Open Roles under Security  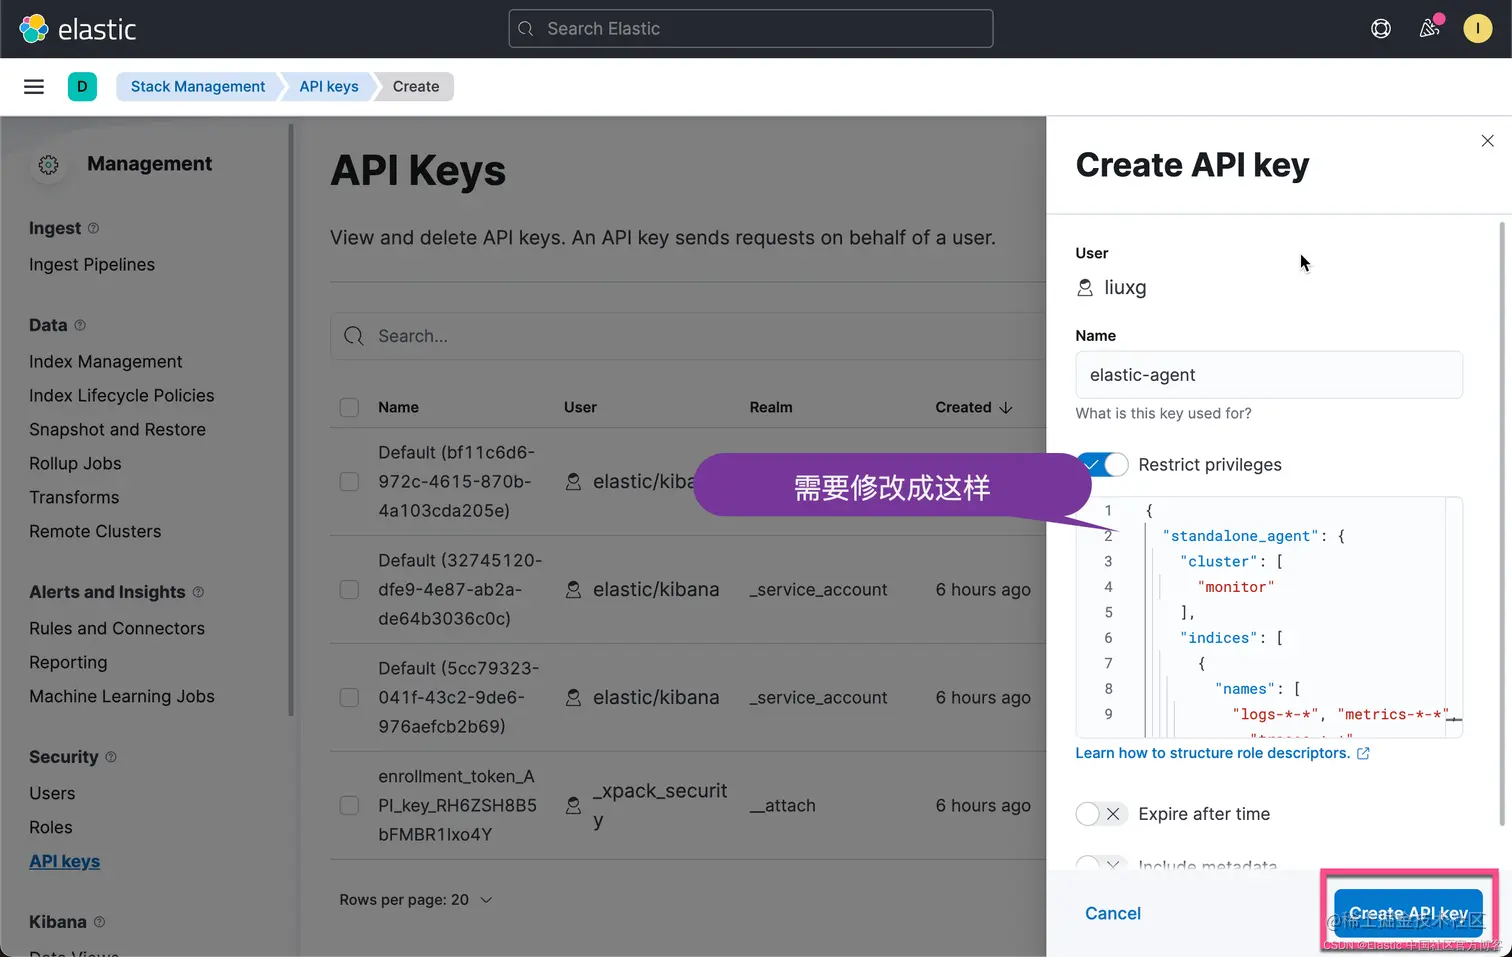tap(51, 828)
